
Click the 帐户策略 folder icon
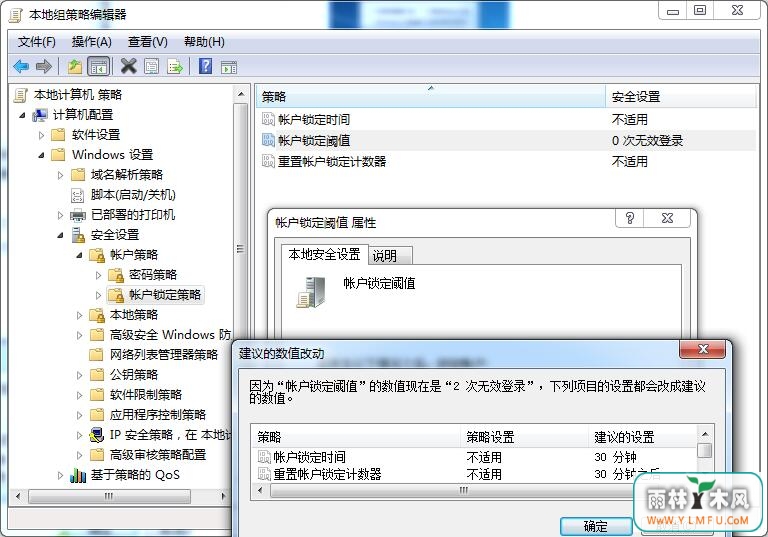[97, 255]
